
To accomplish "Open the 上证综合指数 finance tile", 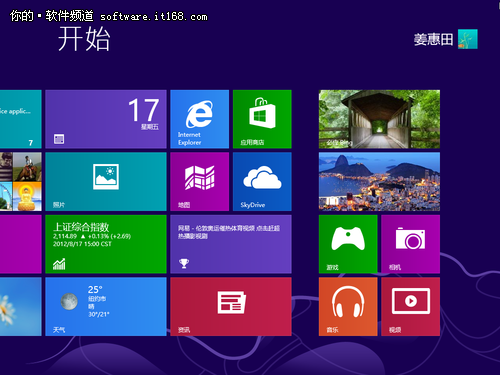I will pos(106,244).
